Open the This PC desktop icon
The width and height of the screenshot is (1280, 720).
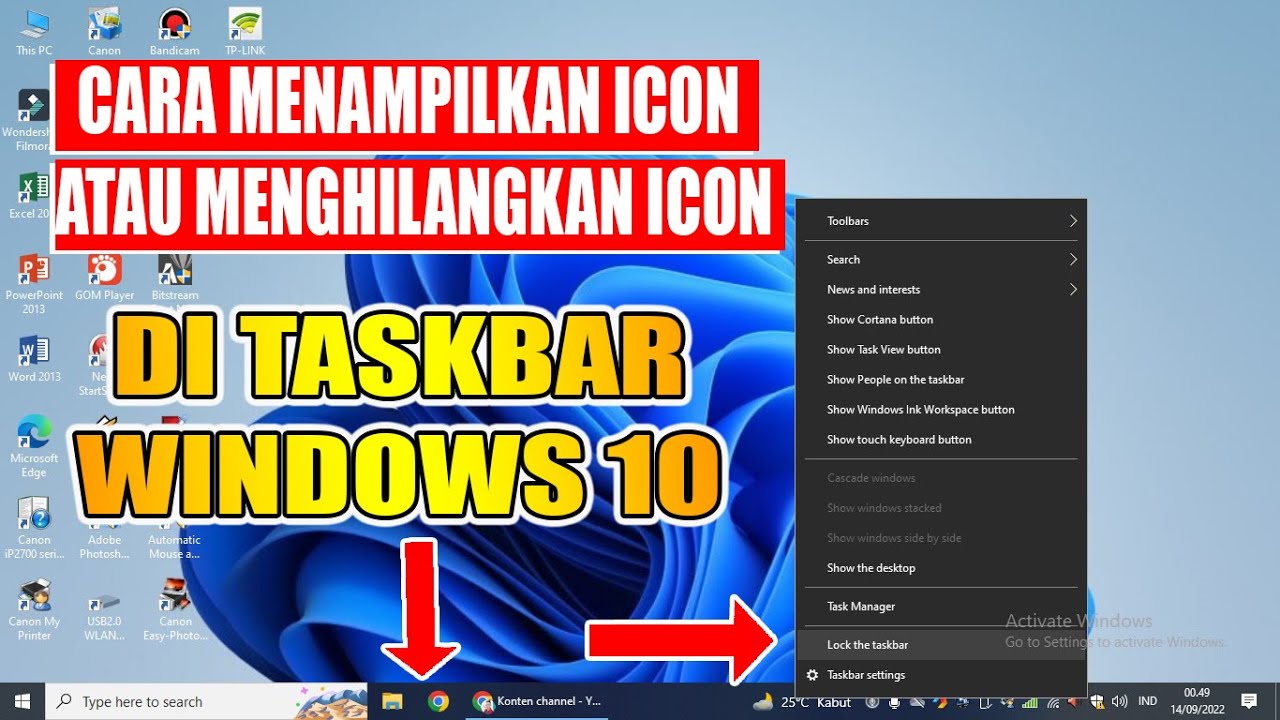pyautogui.click(x=34, y=32)
